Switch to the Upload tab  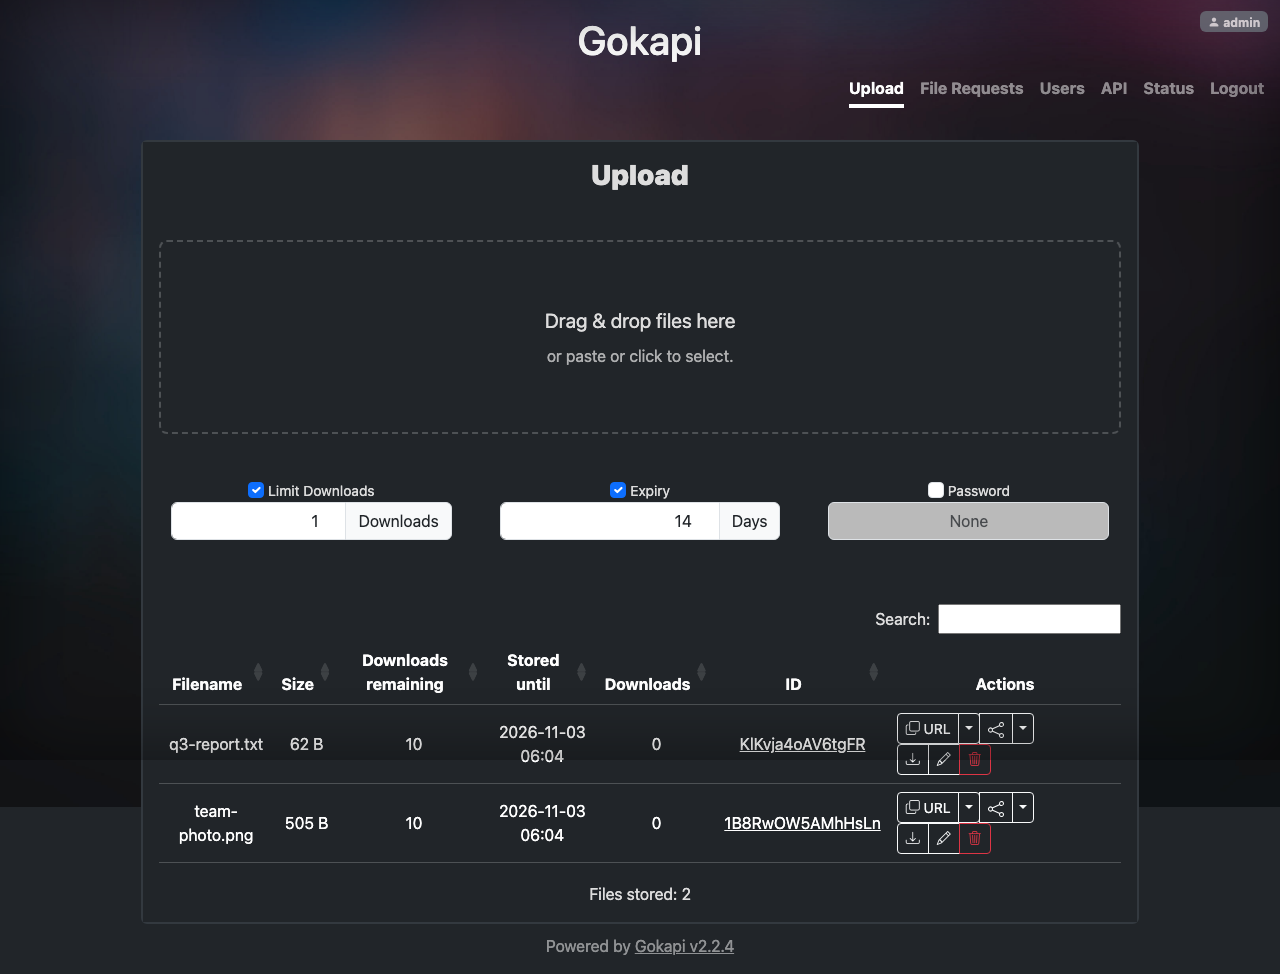[x=876, y=88]
